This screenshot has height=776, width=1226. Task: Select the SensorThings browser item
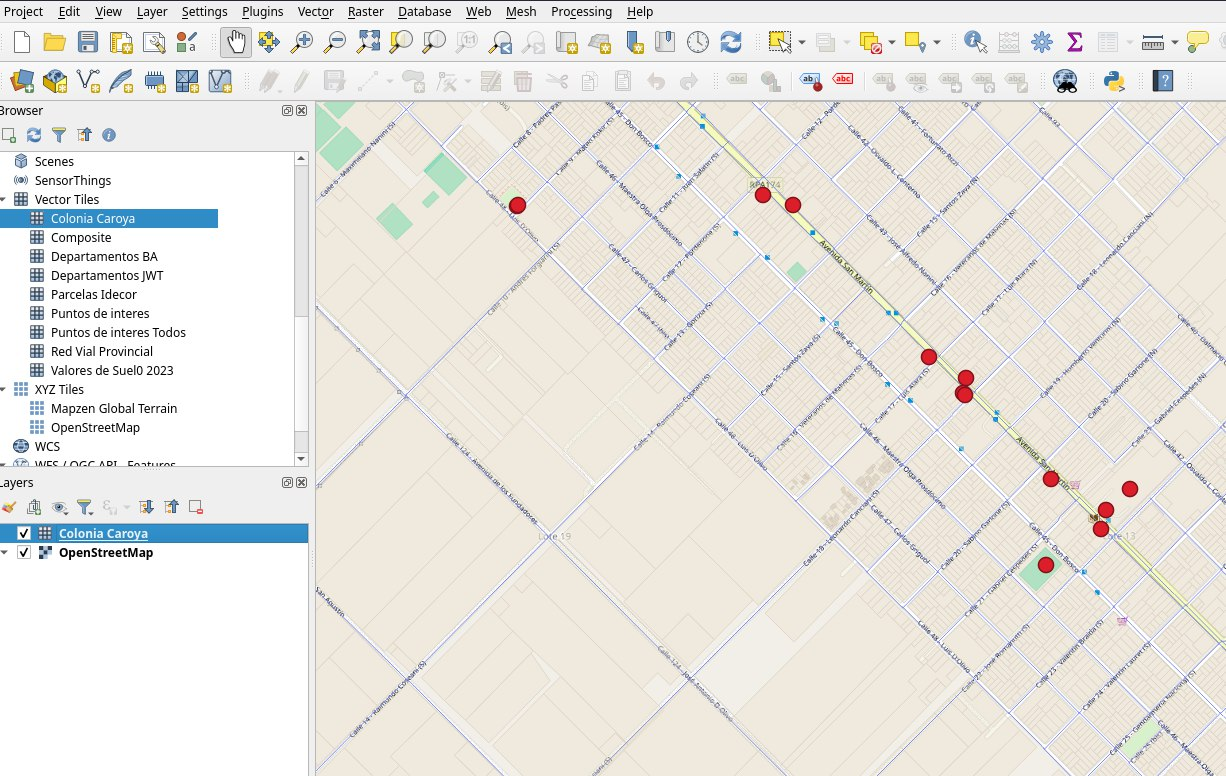click(x=73, y=180)
